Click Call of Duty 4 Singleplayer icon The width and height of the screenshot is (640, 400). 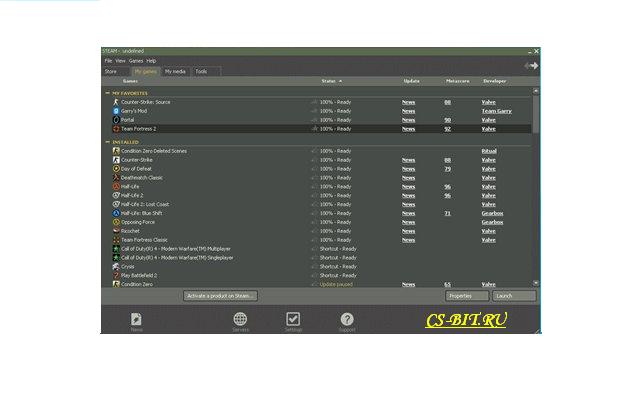[x=116, y=258]
